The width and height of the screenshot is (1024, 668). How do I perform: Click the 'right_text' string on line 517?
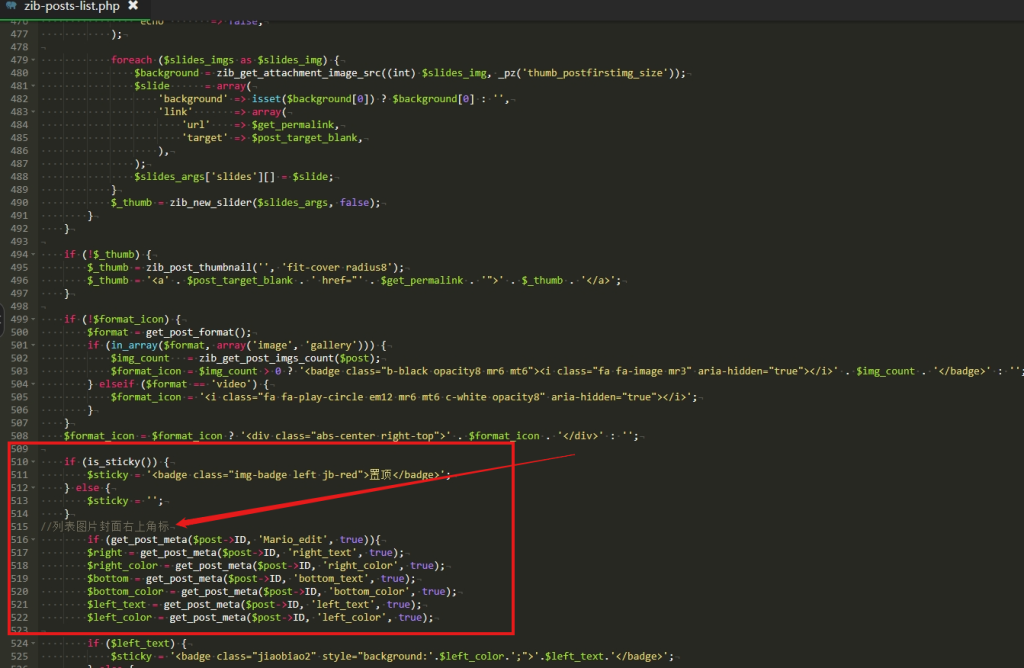pos(322,553)
